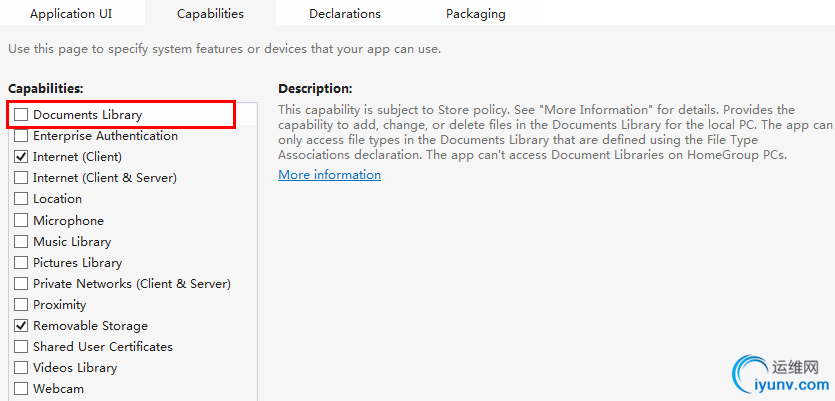Enable the Documents Library capability
This screenshot has width=835, height=401.
(21, 115)
